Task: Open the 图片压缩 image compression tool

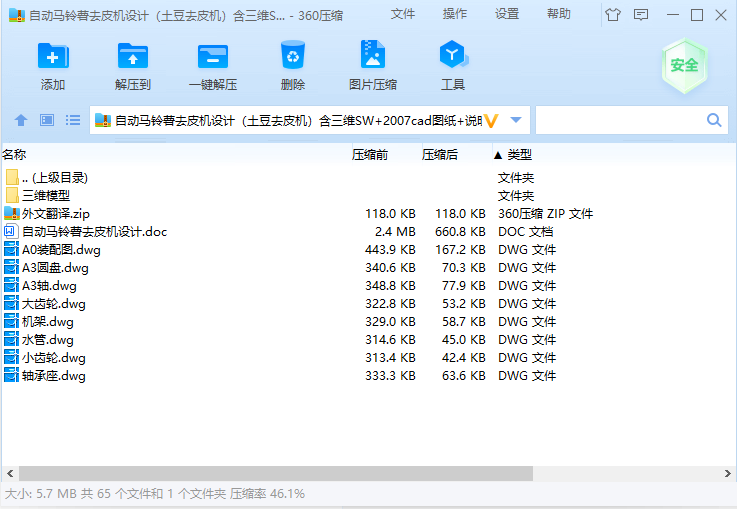Action: [373, 54]
